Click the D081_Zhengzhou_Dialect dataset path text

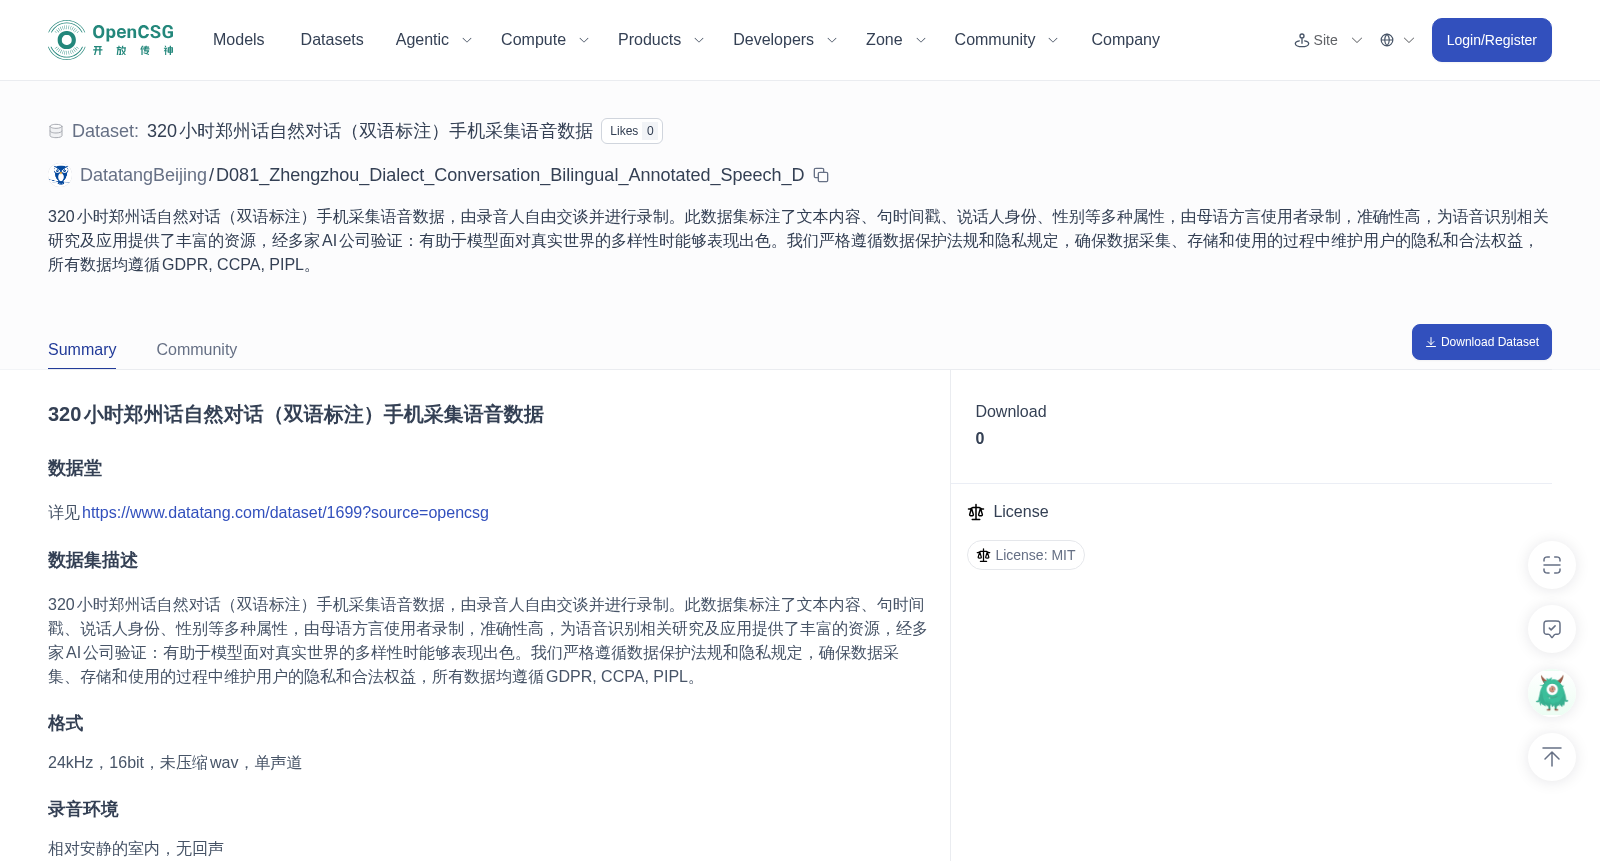(x=510, y=175)
